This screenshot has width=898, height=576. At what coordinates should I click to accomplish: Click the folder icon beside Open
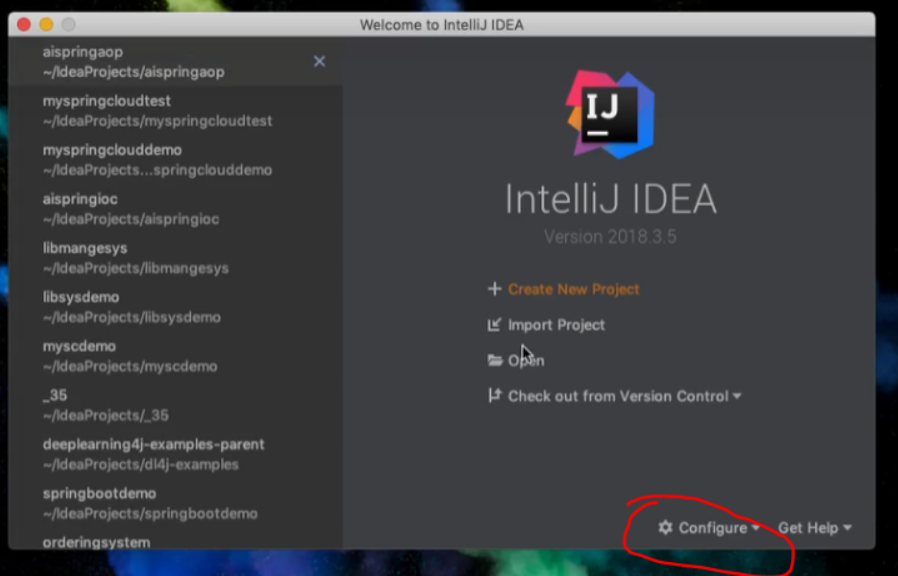click(x=495, y=360)
